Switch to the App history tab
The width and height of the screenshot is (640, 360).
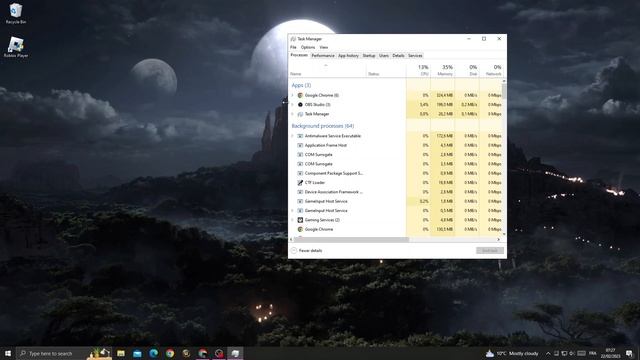point(348,56)
